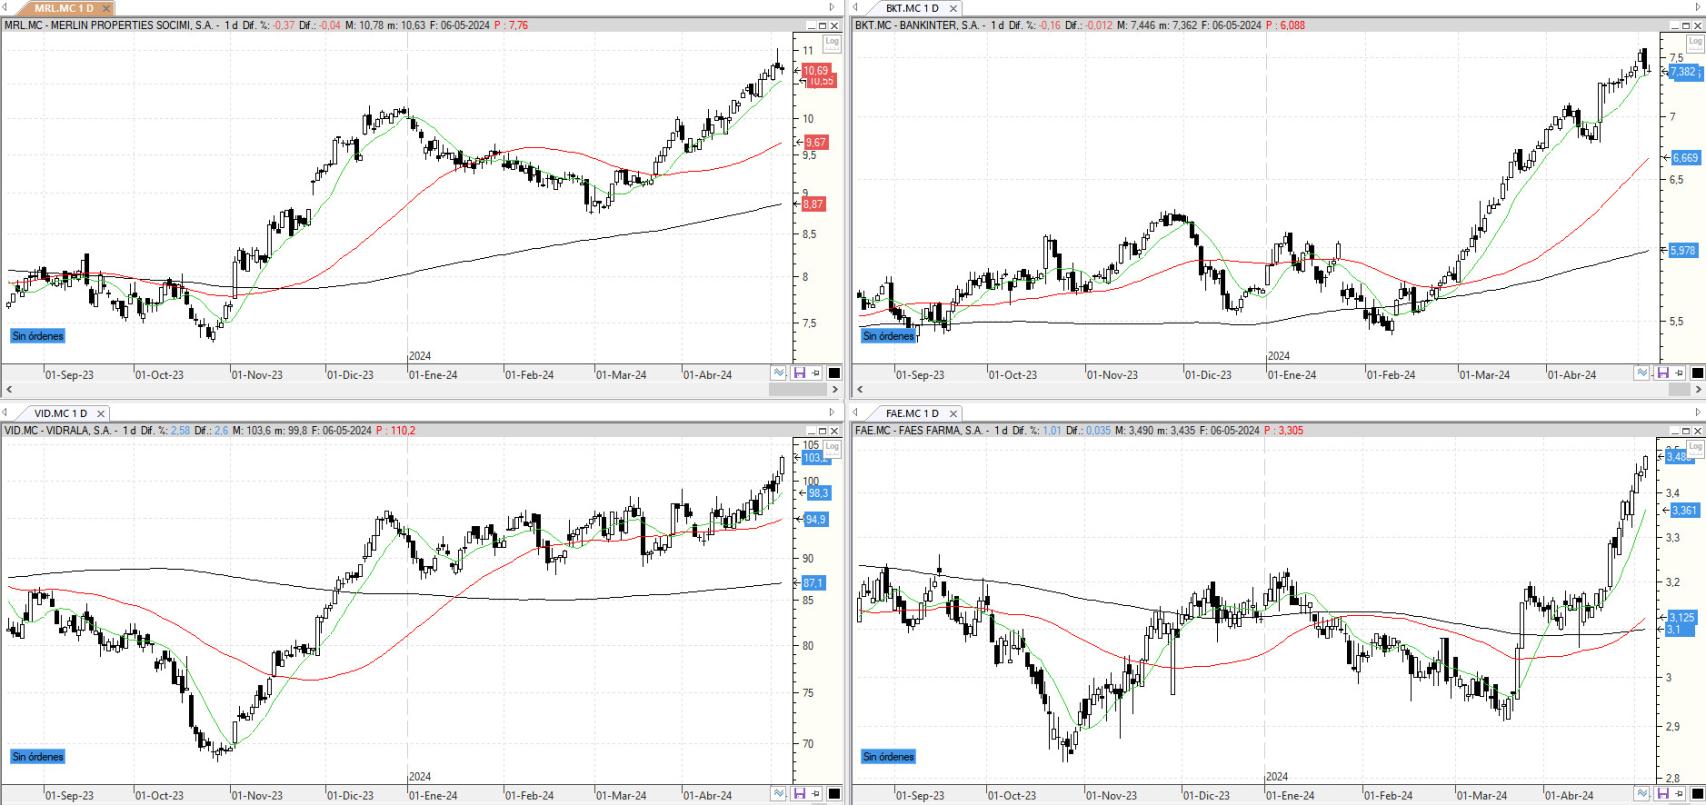Screen dimensions: 1706x805
Task: Maximize the Merlin Properties chart window
Action: point(823,26)
